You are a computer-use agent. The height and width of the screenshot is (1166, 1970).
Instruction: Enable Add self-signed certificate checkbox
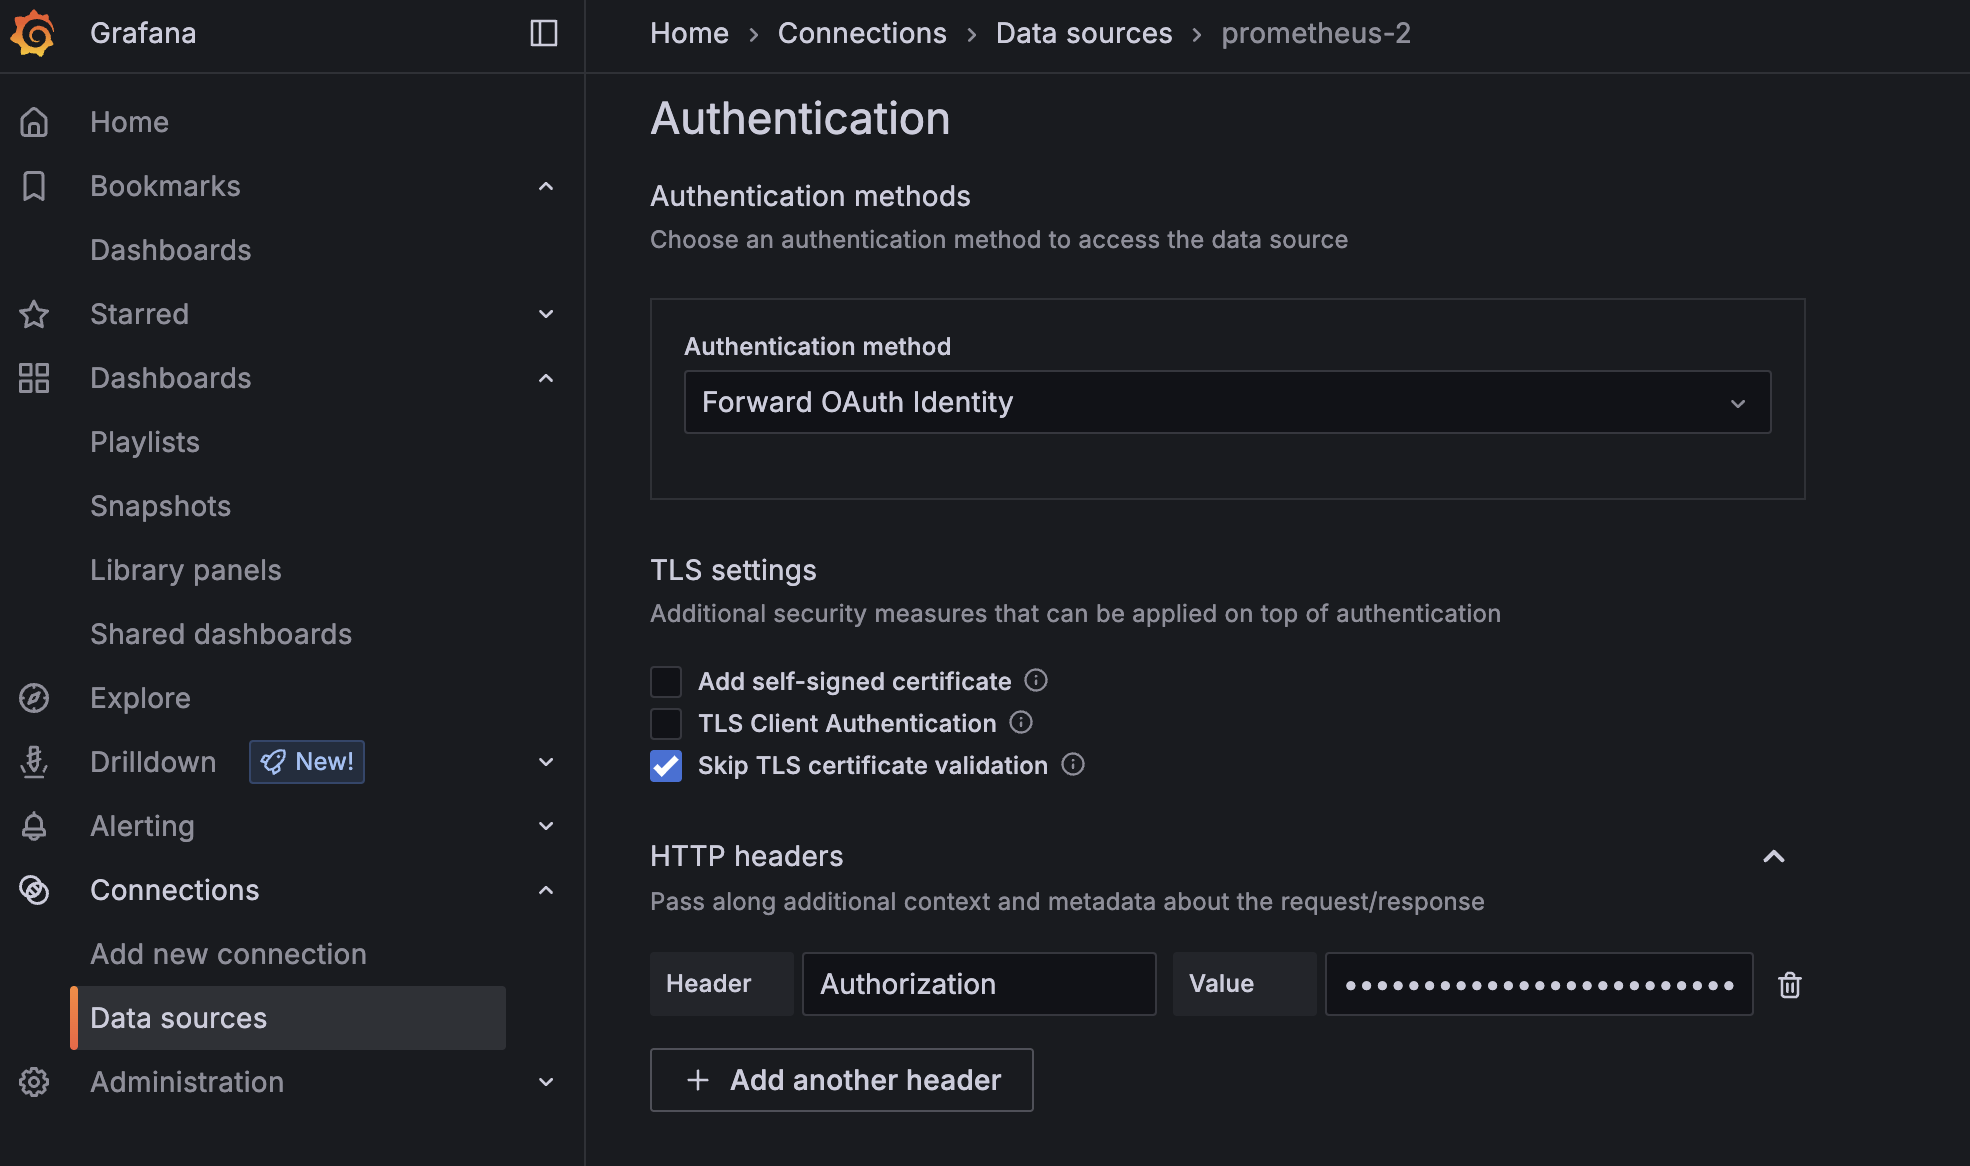click(666, 682)
